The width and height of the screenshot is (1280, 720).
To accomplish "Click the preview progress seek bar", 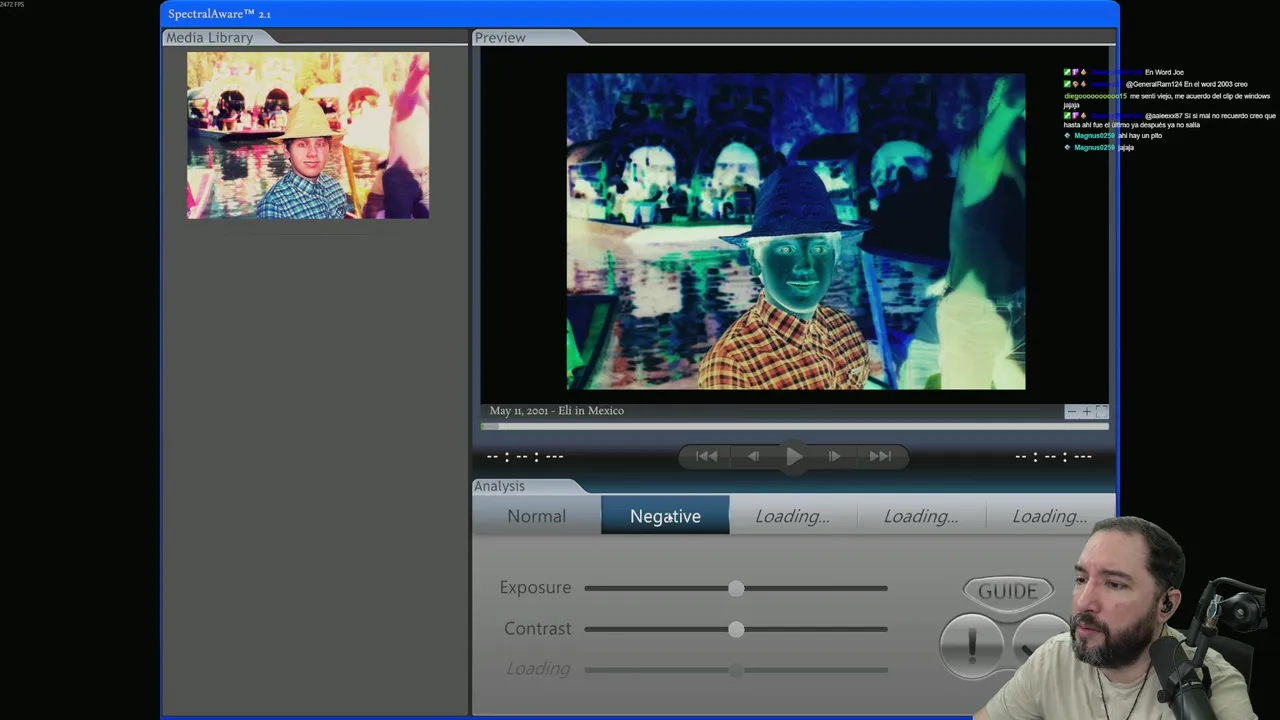I will click(795, 427).
